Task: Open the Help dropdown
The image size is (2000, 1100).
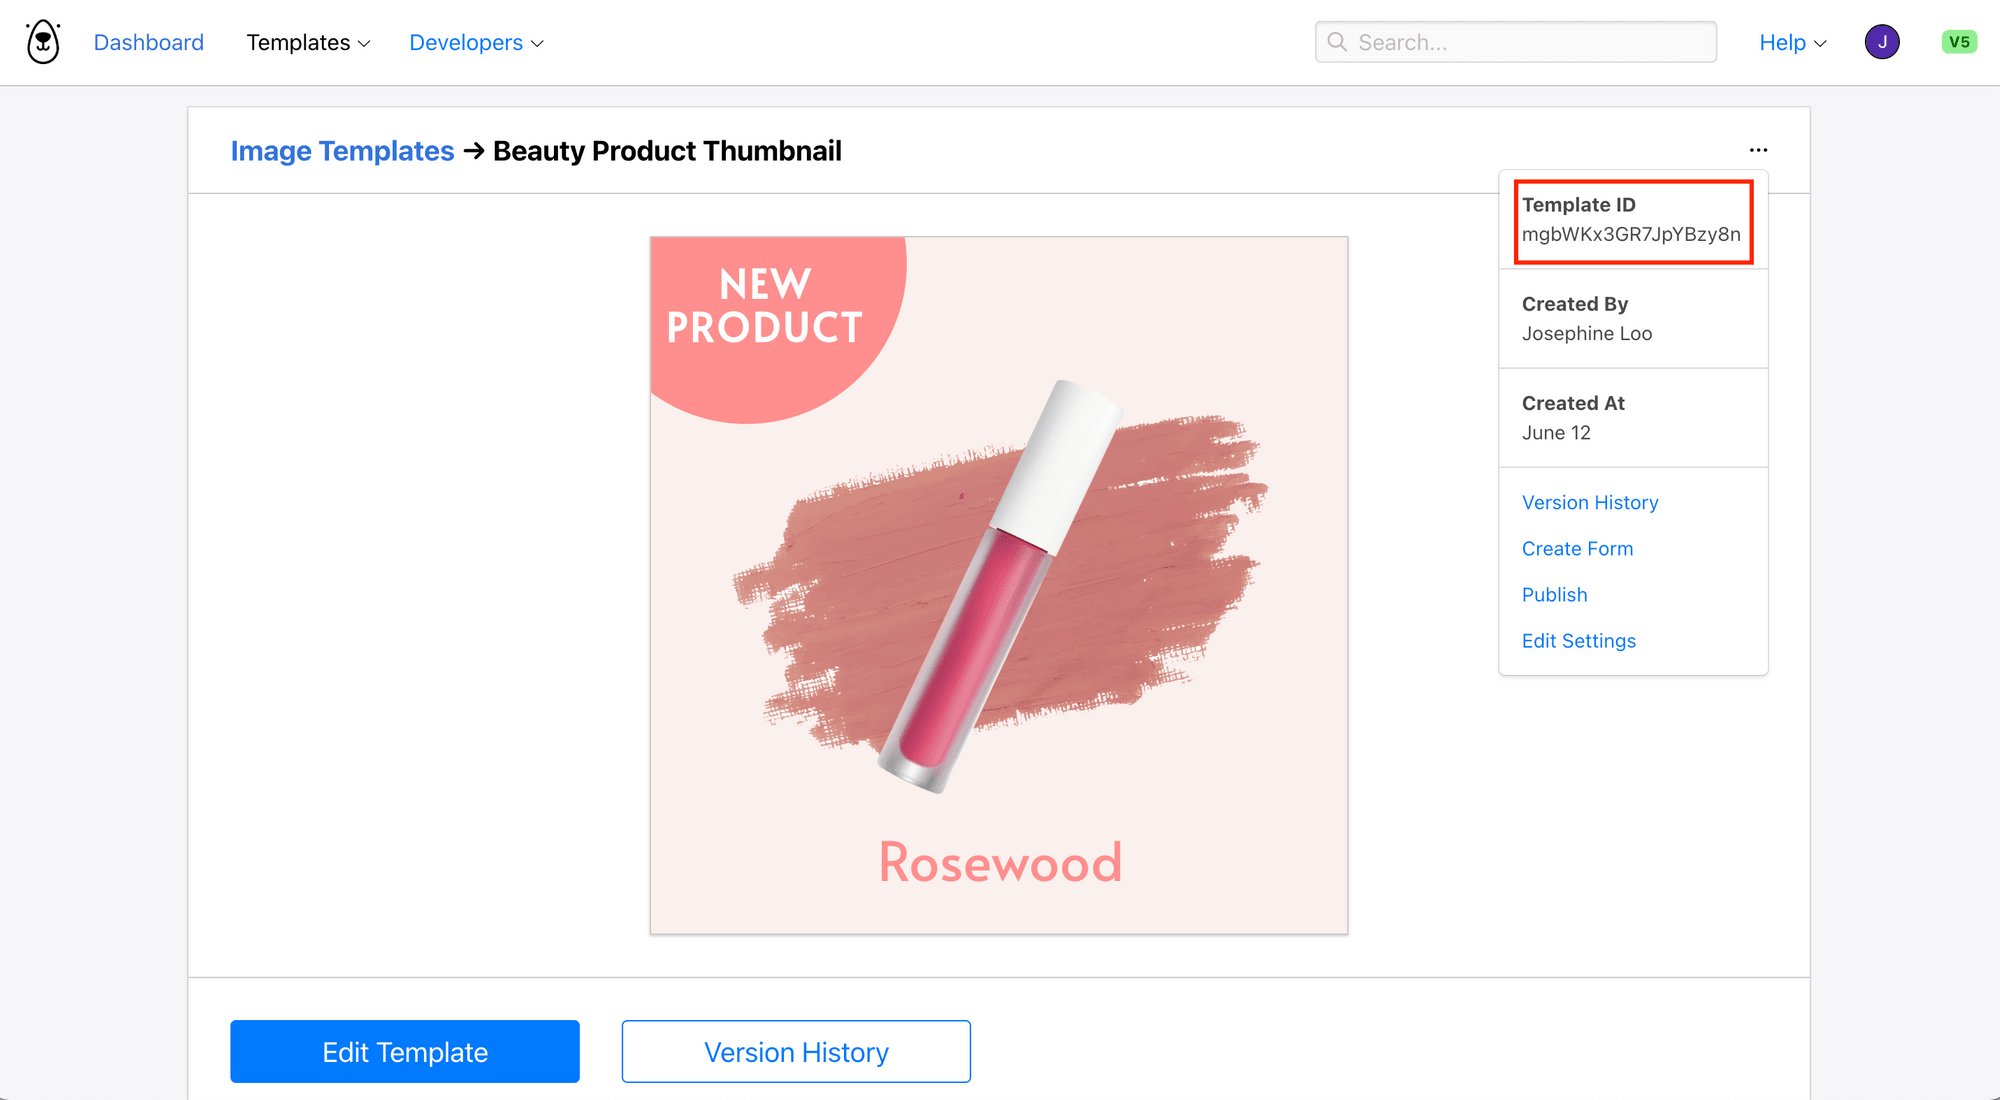Action: [x=1793, y=43]
